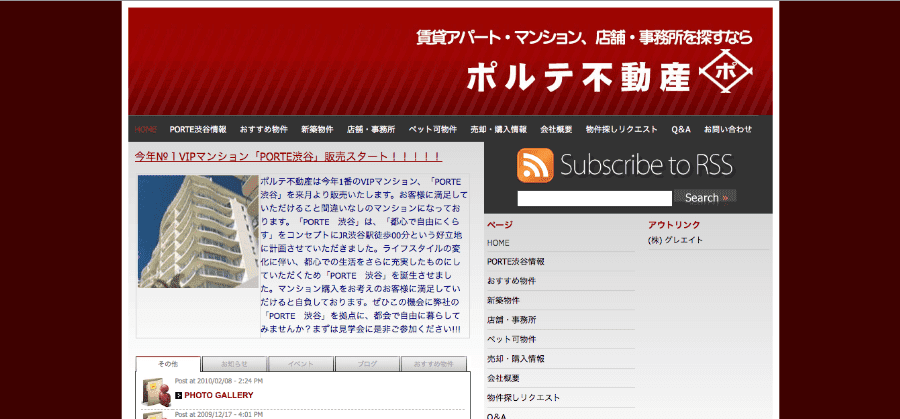Go to お問い合わせ in the navigation bar

tap(727, 129)
